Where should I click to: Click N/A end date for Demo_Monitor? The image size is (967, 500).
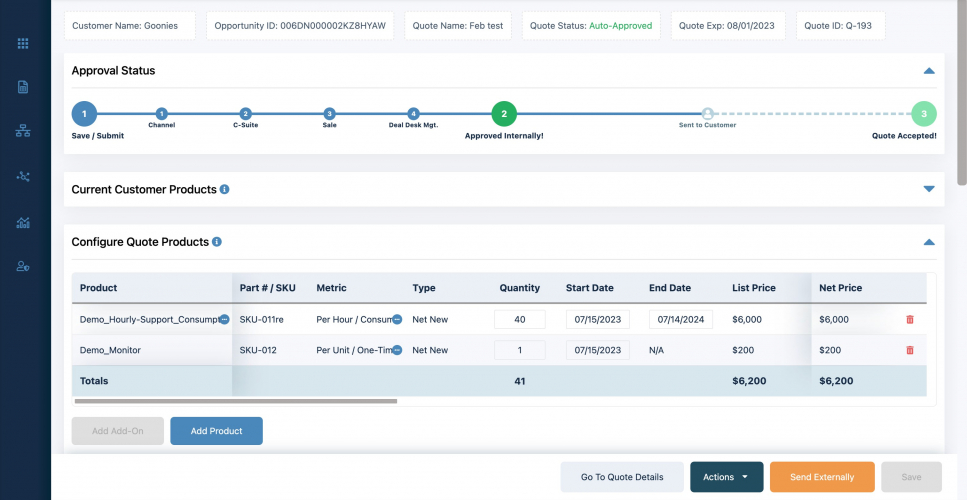pos(656,350)
